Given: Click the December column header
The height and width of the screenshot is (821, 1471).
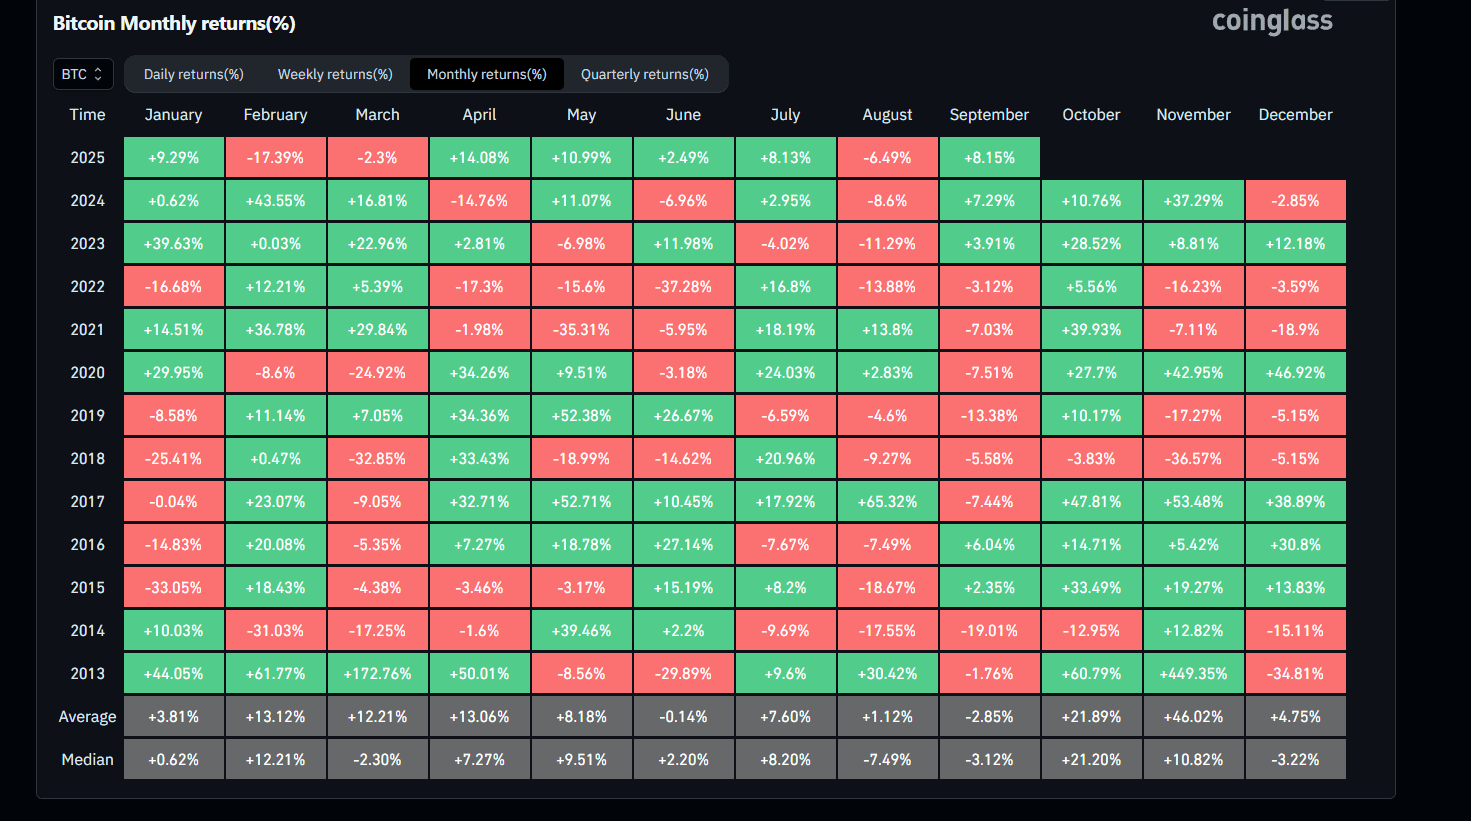Looking at the screenshot, I should tap(1295, 115).
